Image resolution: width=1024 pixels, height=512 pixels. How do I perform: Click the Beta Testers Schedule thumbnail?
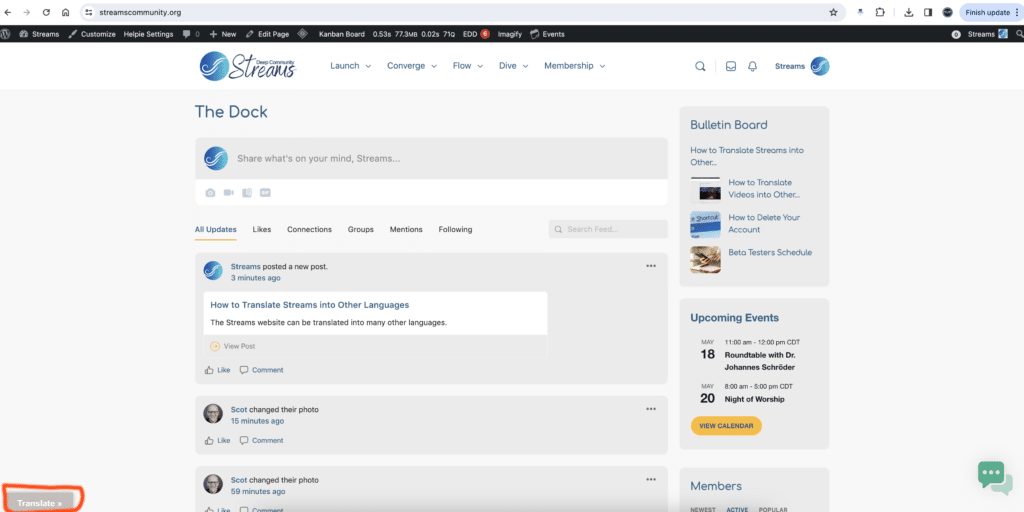(x=705, y=259)
